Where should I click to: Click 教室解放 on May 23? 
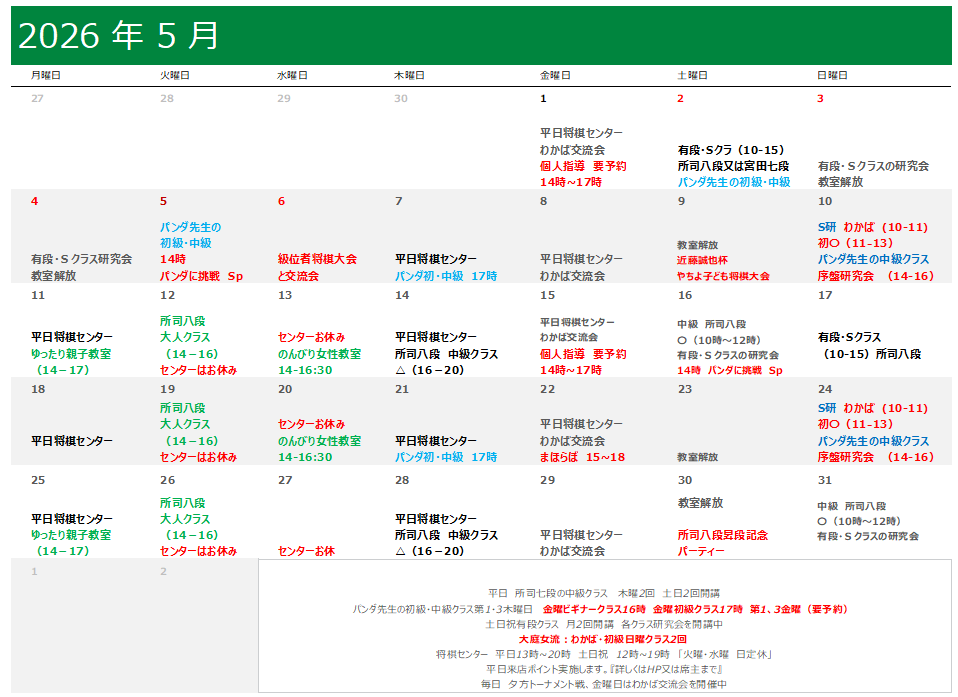click(697, 457)
